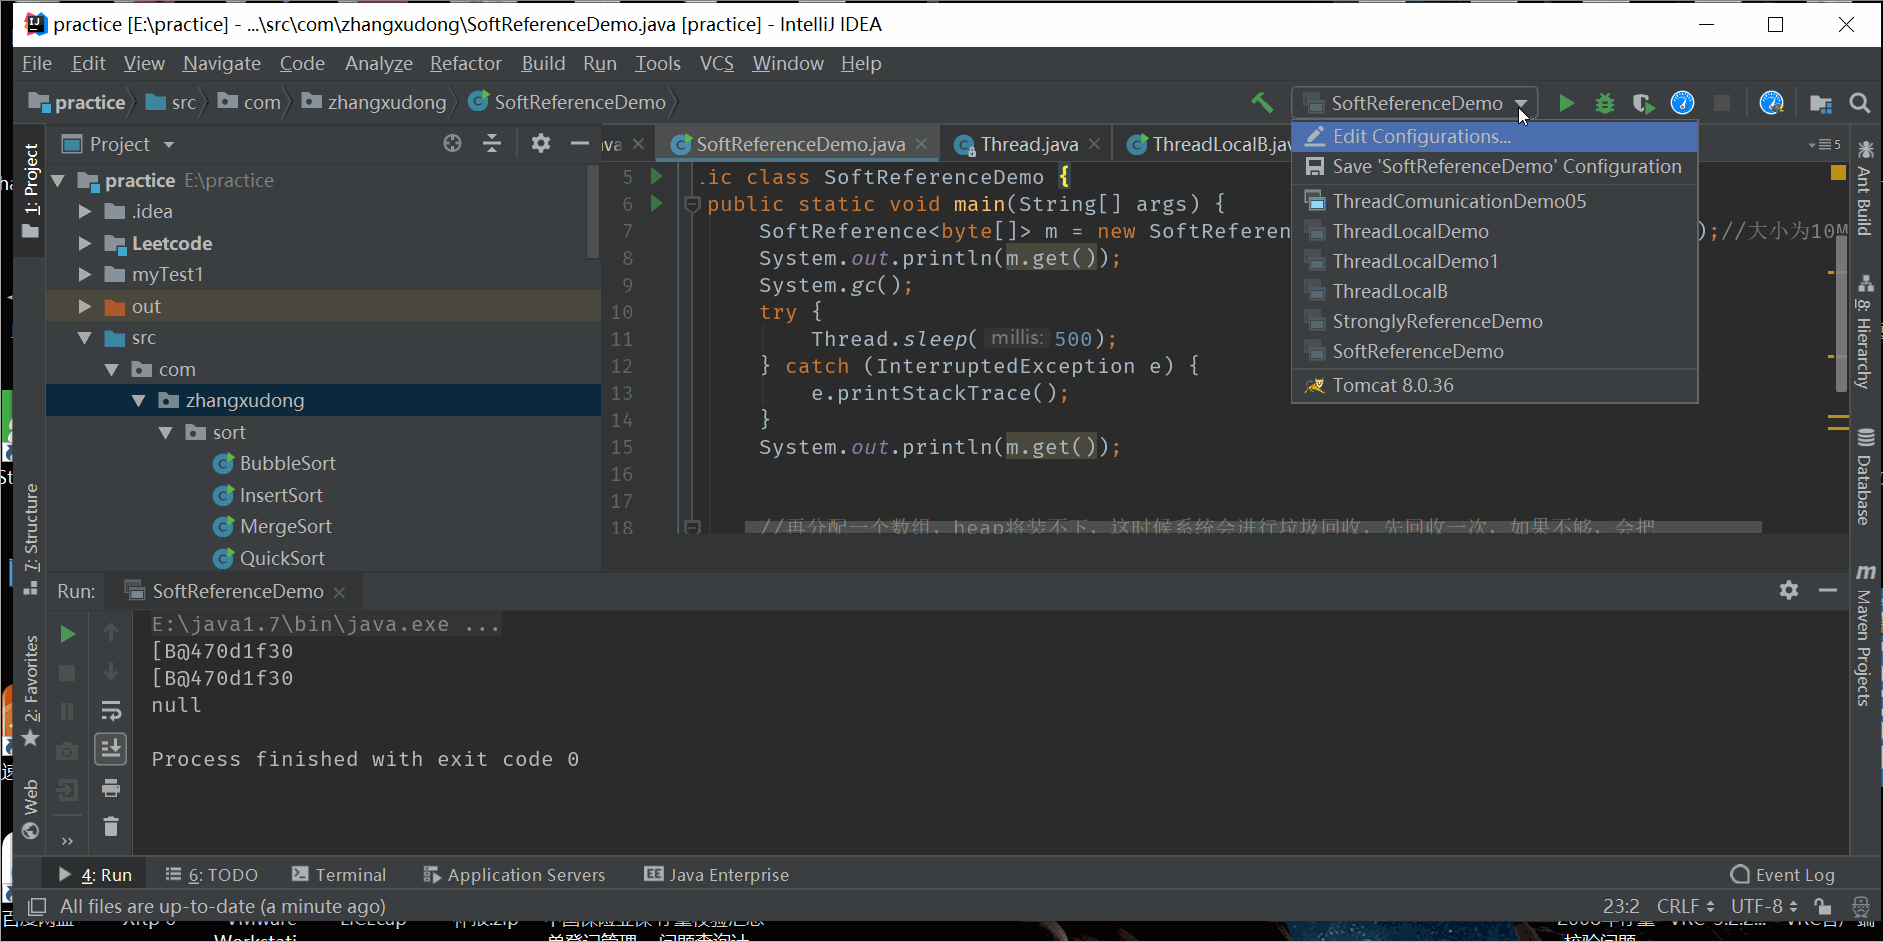
Task: Click UTF-8 encoding in status bar
Action: (x=1764, y=906)
